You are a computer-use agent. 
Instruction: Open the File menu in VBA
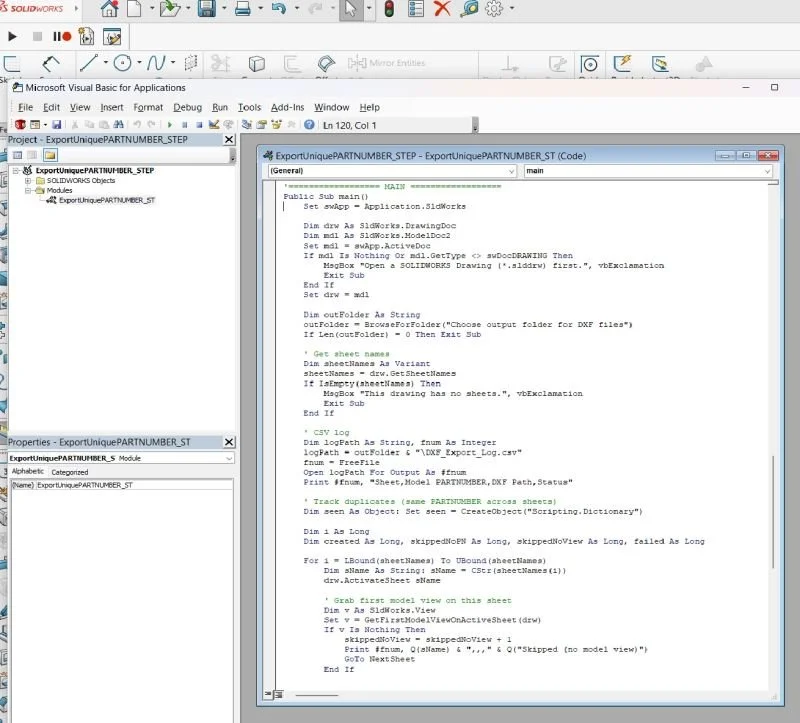[x=26, y=107]
